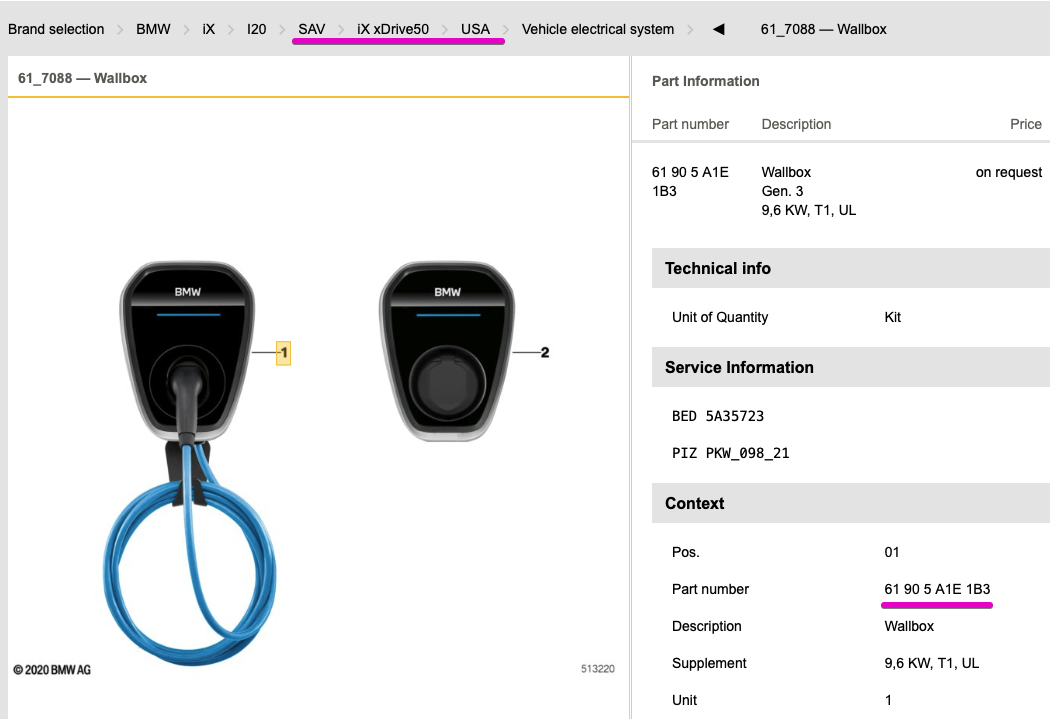Click the Description column header
Image resolution: width=1050 pixels, height=719 pixels.
click(796, 124)
